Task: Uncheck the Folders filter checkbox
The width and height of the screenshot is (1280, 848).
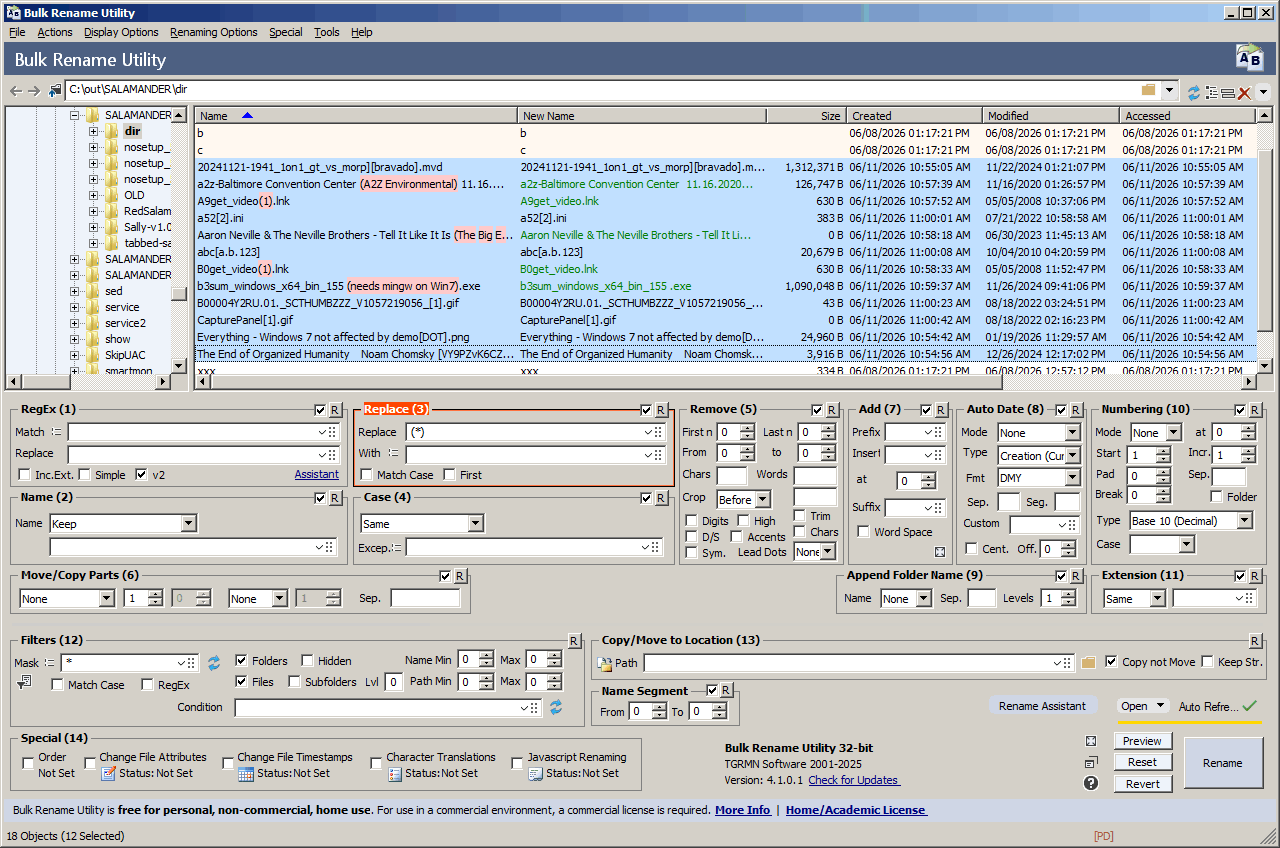Action: point(242,661)
